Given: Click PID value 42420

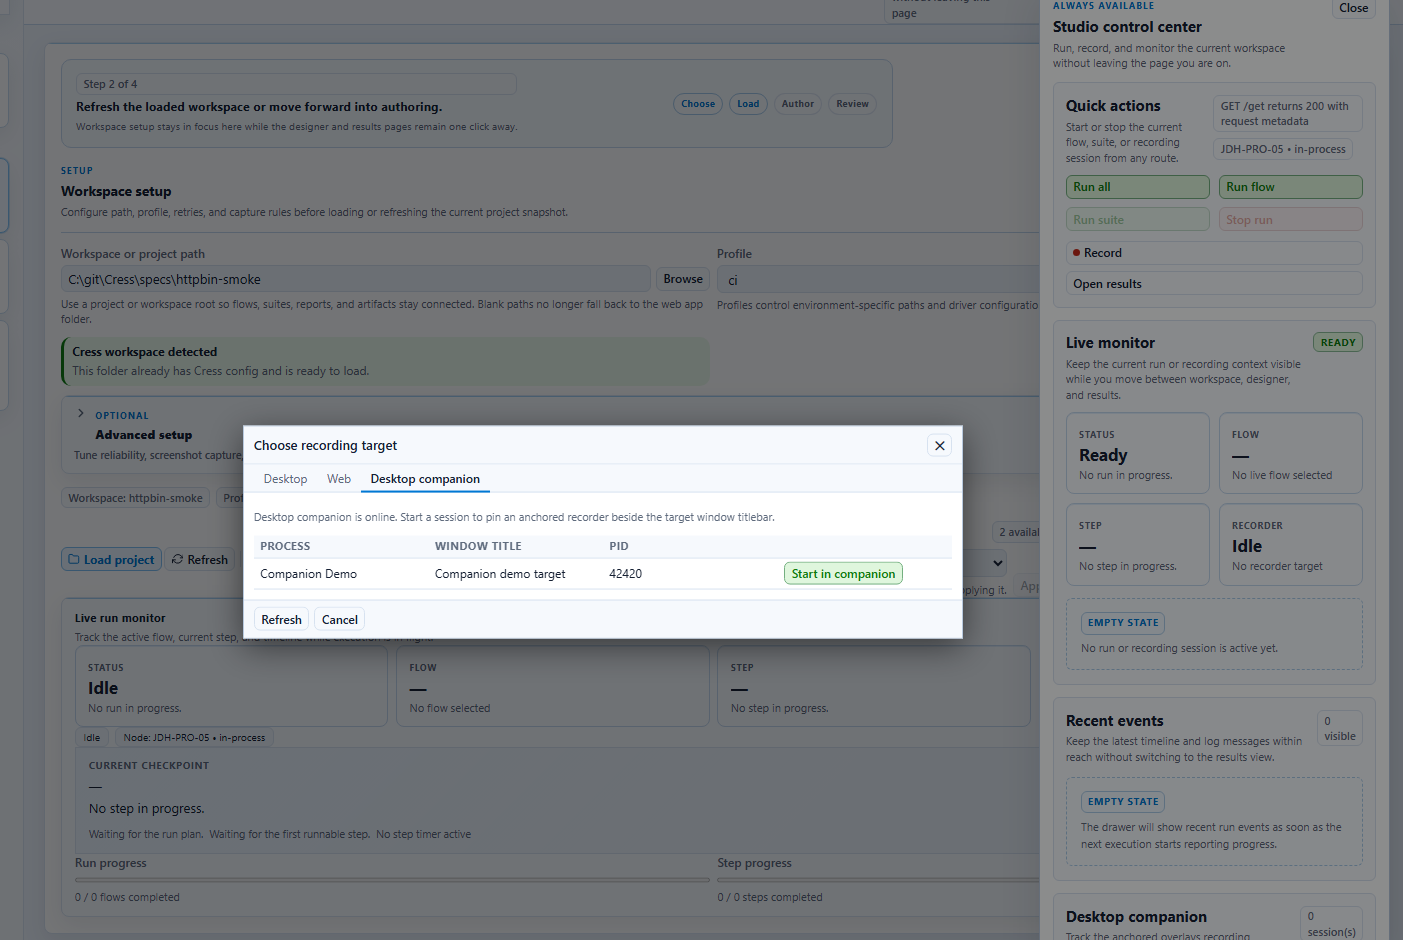Looking at the screenshot, I should click(x=625, y=574).
